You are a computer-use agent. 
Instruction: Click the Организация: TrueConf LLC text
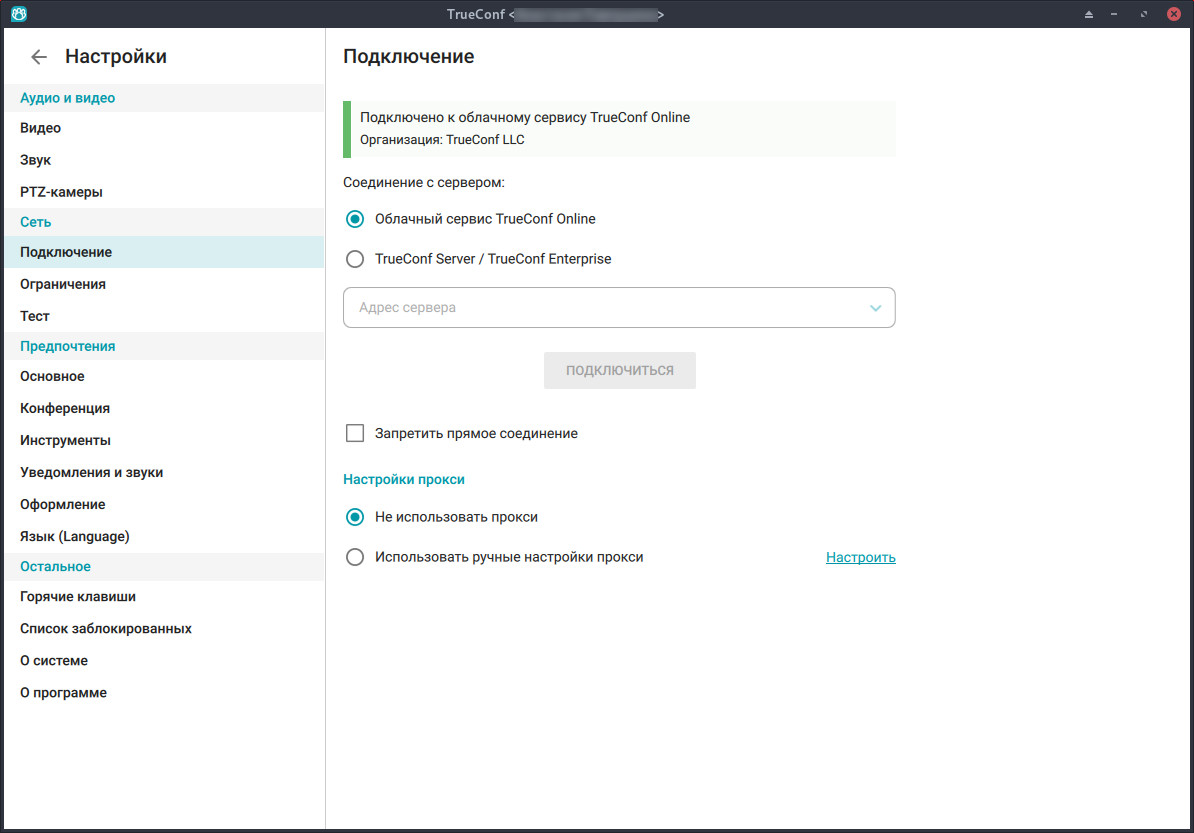(x=442, y=140)
